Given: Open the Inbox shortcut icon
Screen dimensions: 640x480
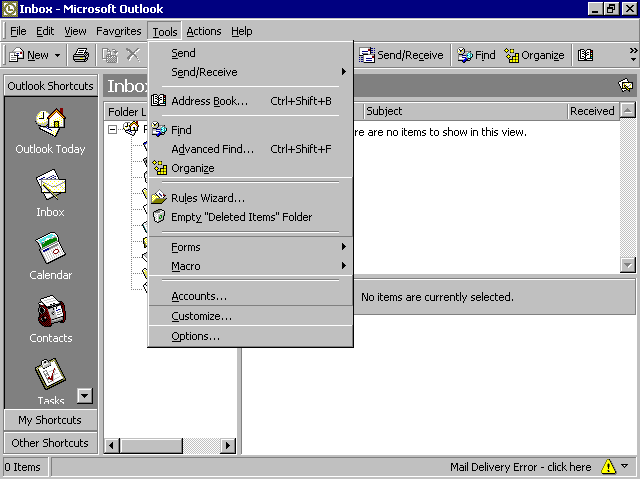Looking at the screenshot, I should pos(51,184).
